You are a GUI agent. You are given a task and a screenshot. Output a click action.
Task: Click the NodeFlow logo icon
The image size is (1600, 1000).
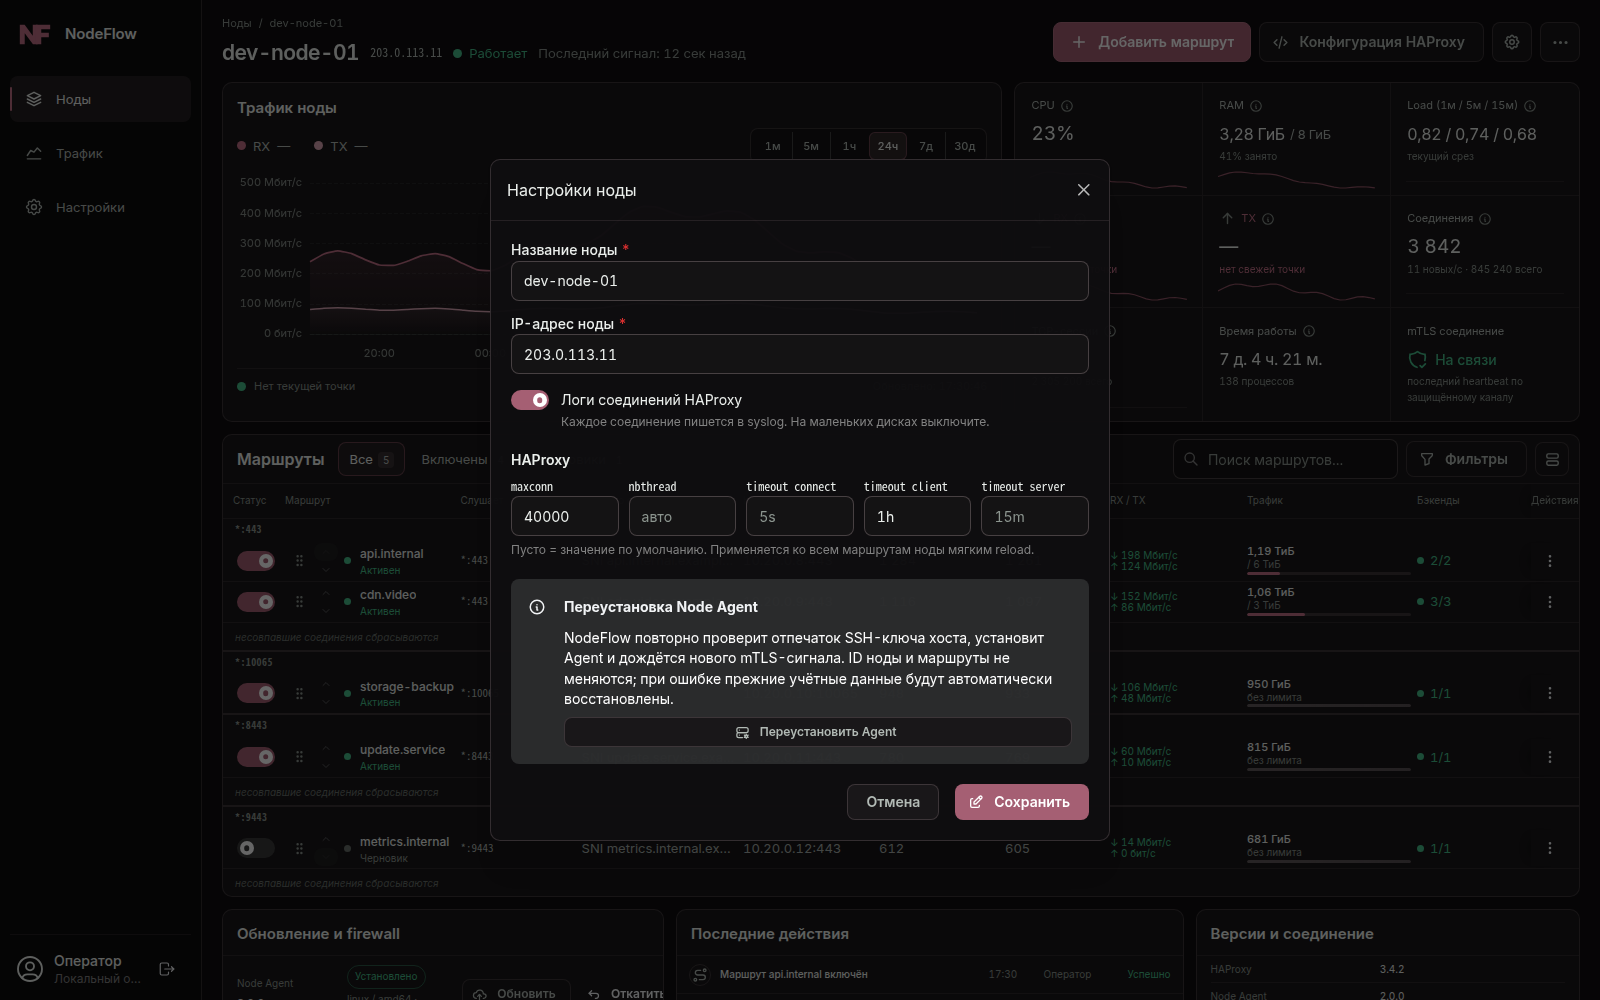tap(34, 34)
